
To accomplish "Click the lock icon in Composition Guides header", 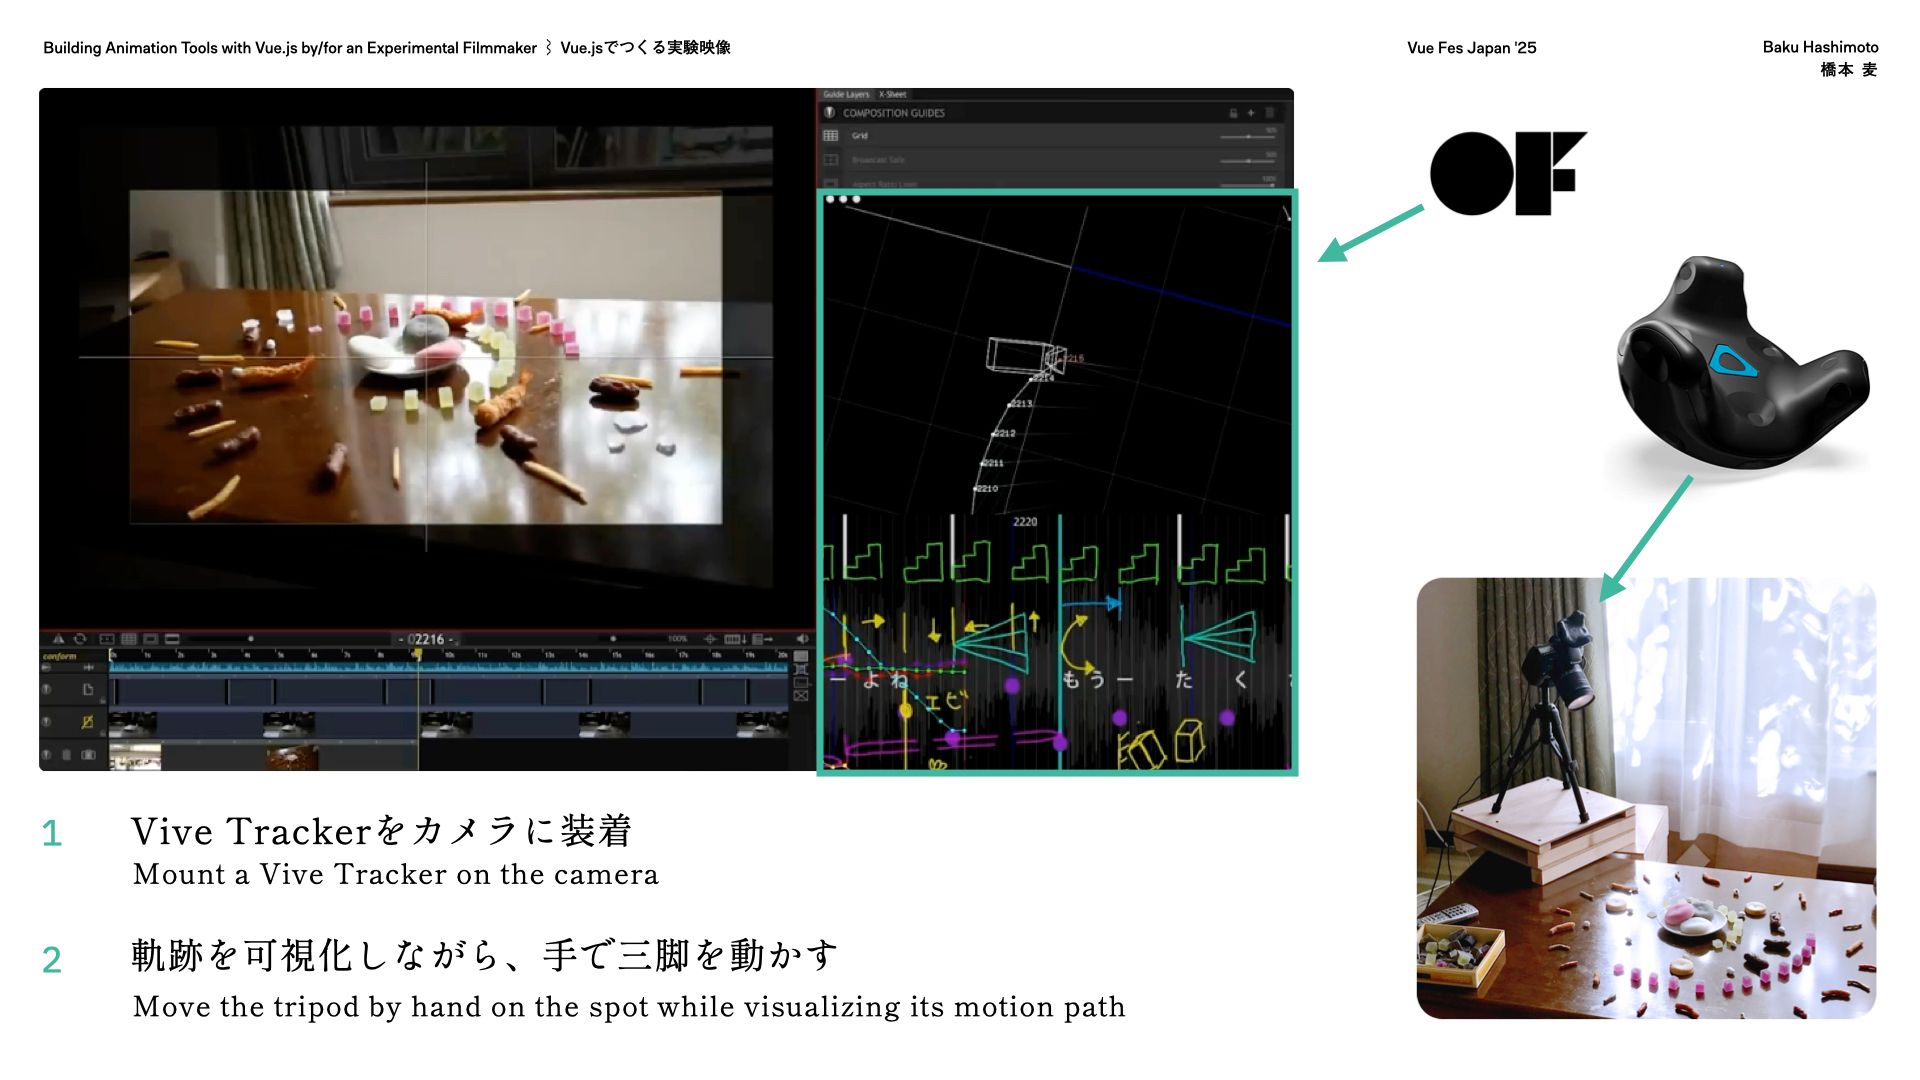I will pos(1233,113).
